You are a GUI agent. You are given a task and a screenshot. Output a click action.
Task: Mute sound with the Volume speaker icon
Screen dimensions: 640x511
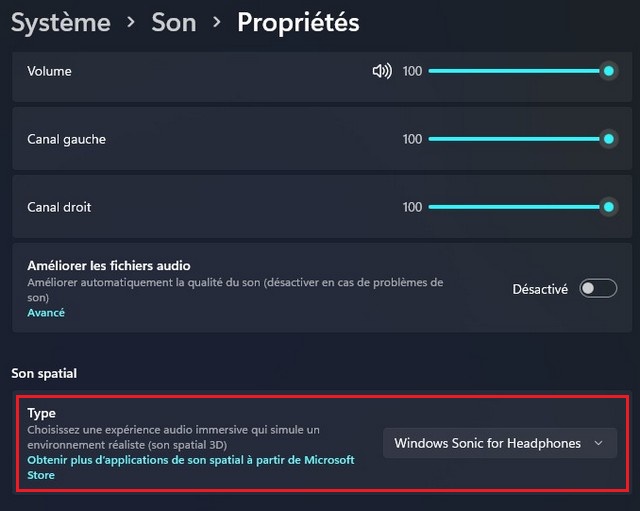(381, 72)
